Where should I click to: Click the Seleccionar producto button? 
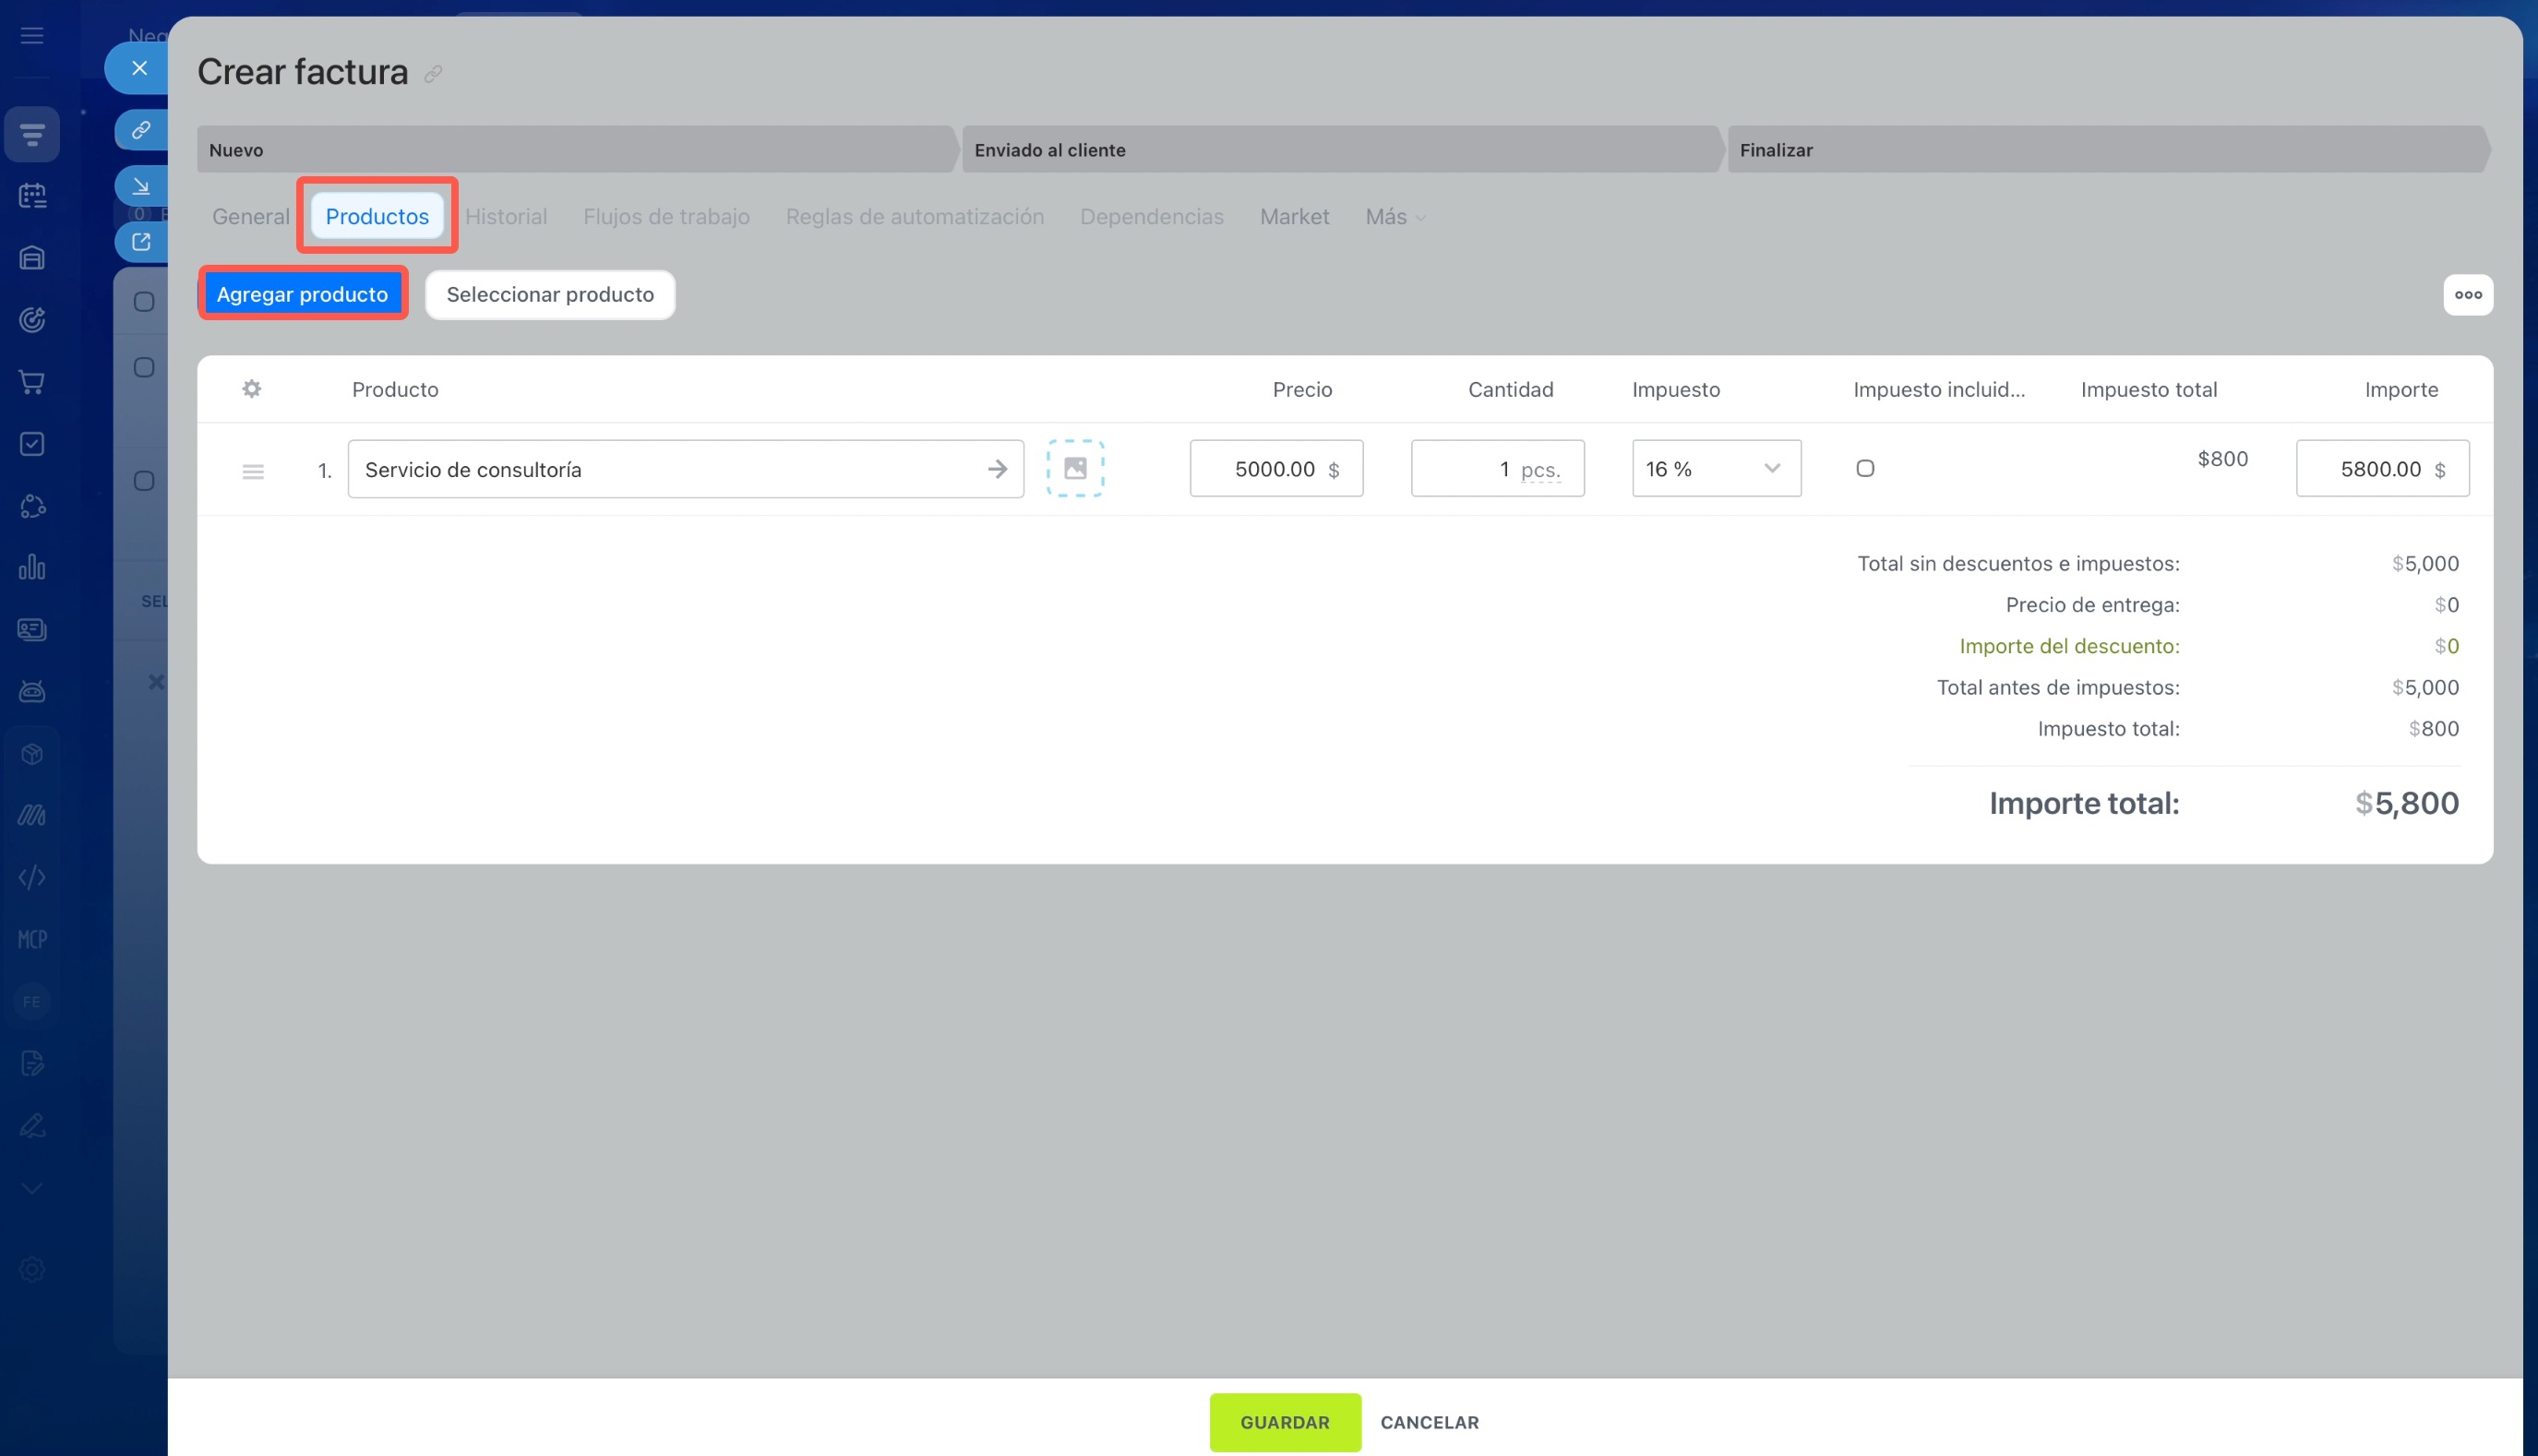pyautogui.click(x=550, y=295)
